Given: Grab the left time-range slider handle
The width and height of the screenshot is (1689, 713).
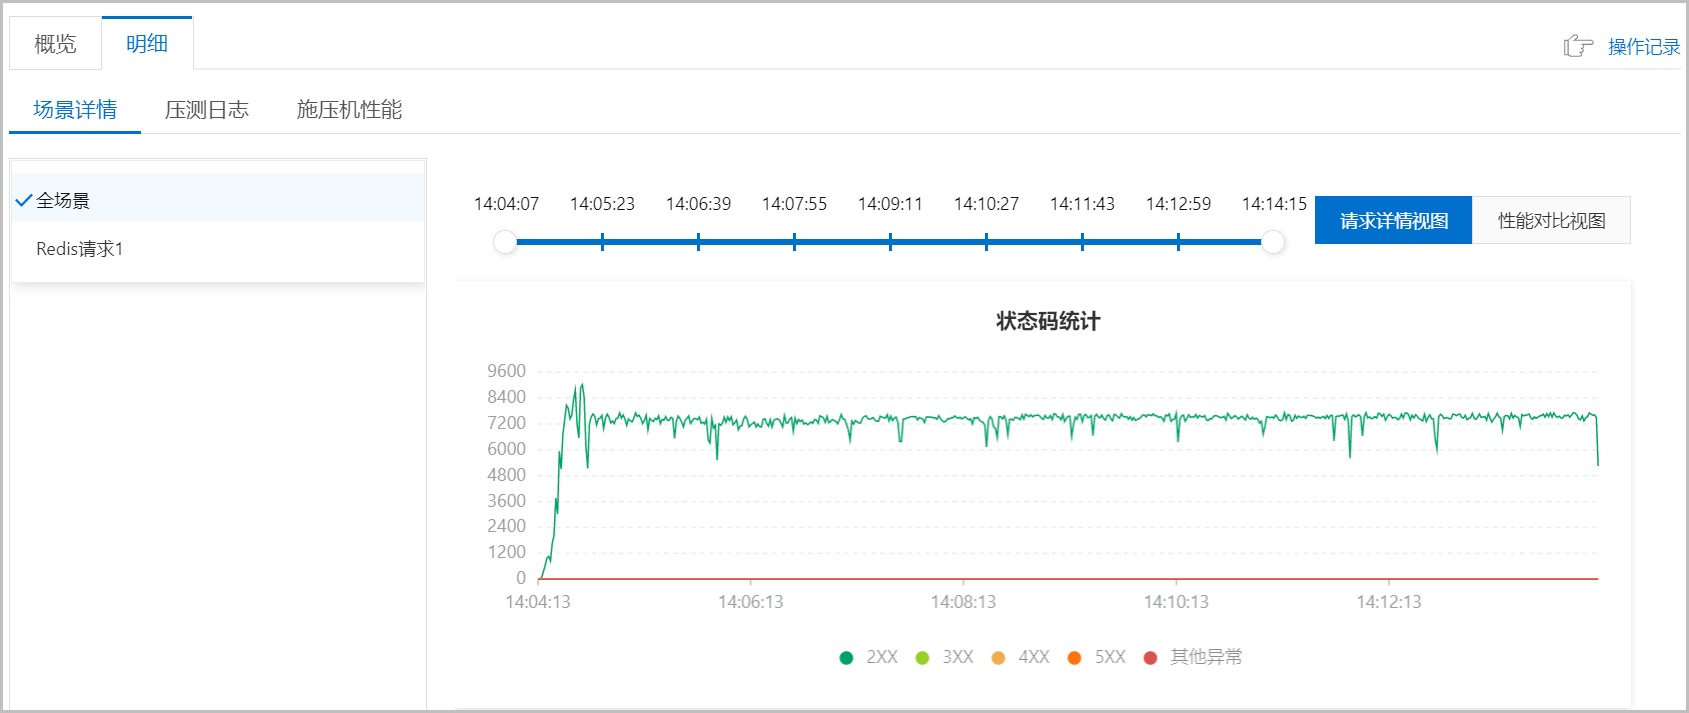Looking at the screenshot, I should coord(505,242).
